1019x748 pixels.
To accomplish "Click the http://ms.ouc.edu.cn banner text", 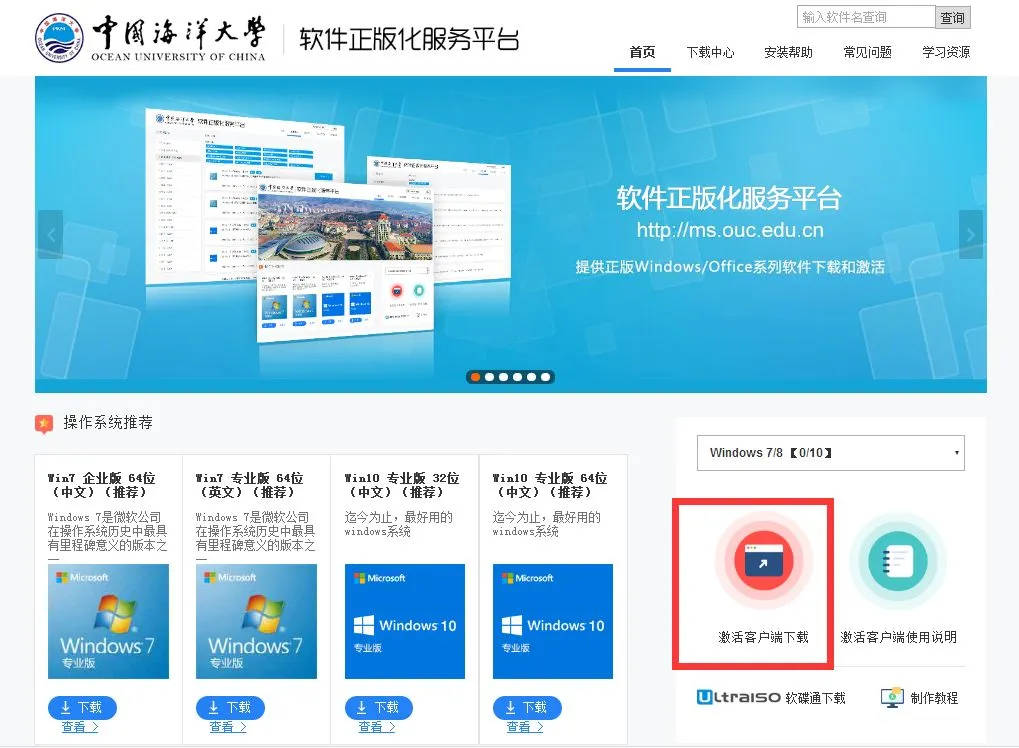I will 730,230.
